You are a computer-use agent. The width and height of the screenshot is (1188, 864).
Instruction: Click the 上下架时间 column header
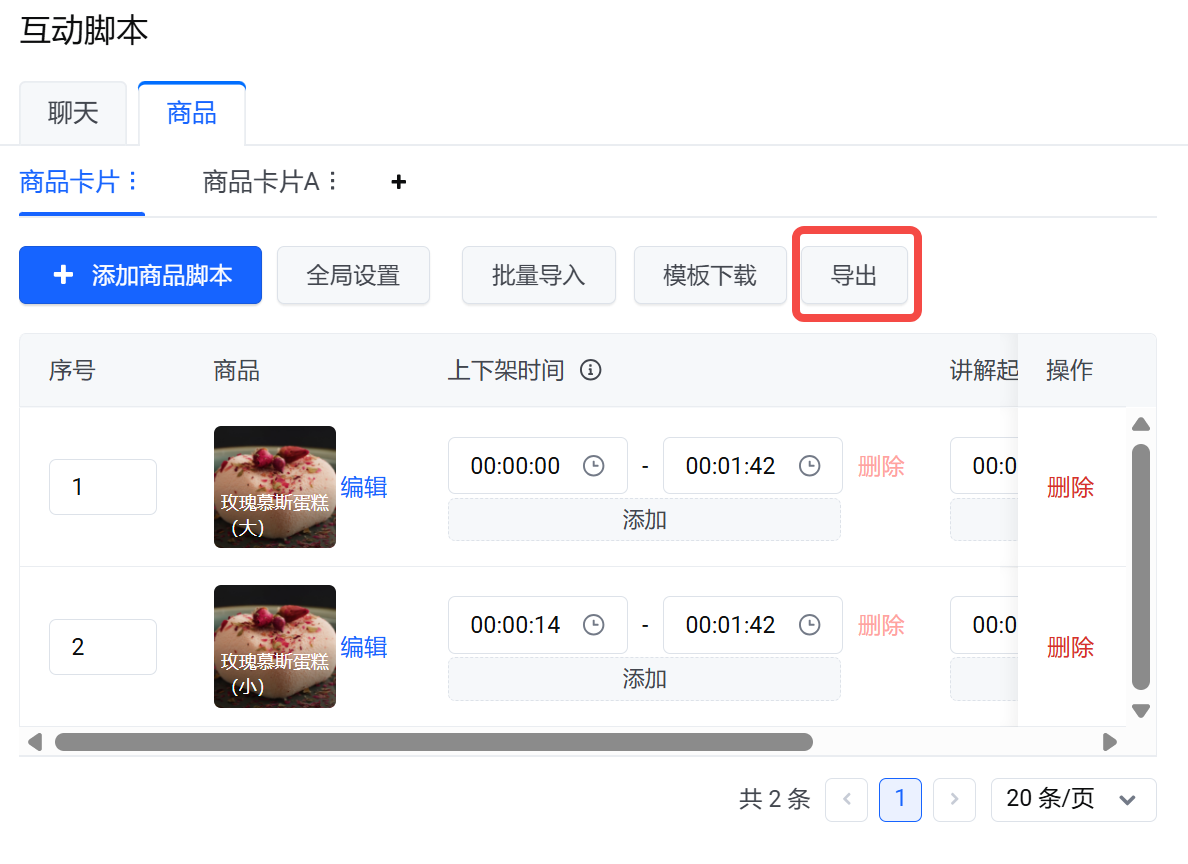506,371
